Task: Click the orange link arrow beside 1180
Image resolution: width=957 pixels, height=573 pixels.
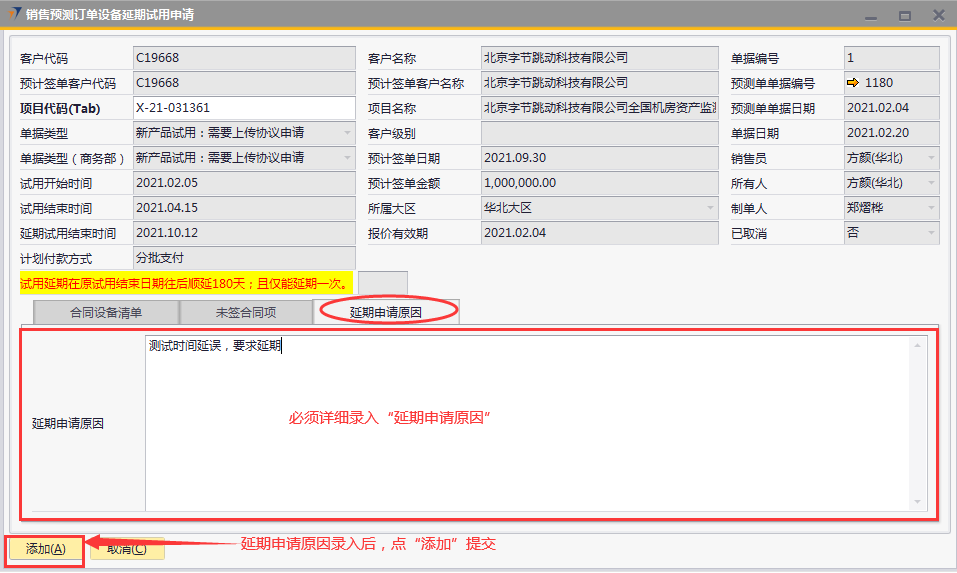Action: coord(853,83)
